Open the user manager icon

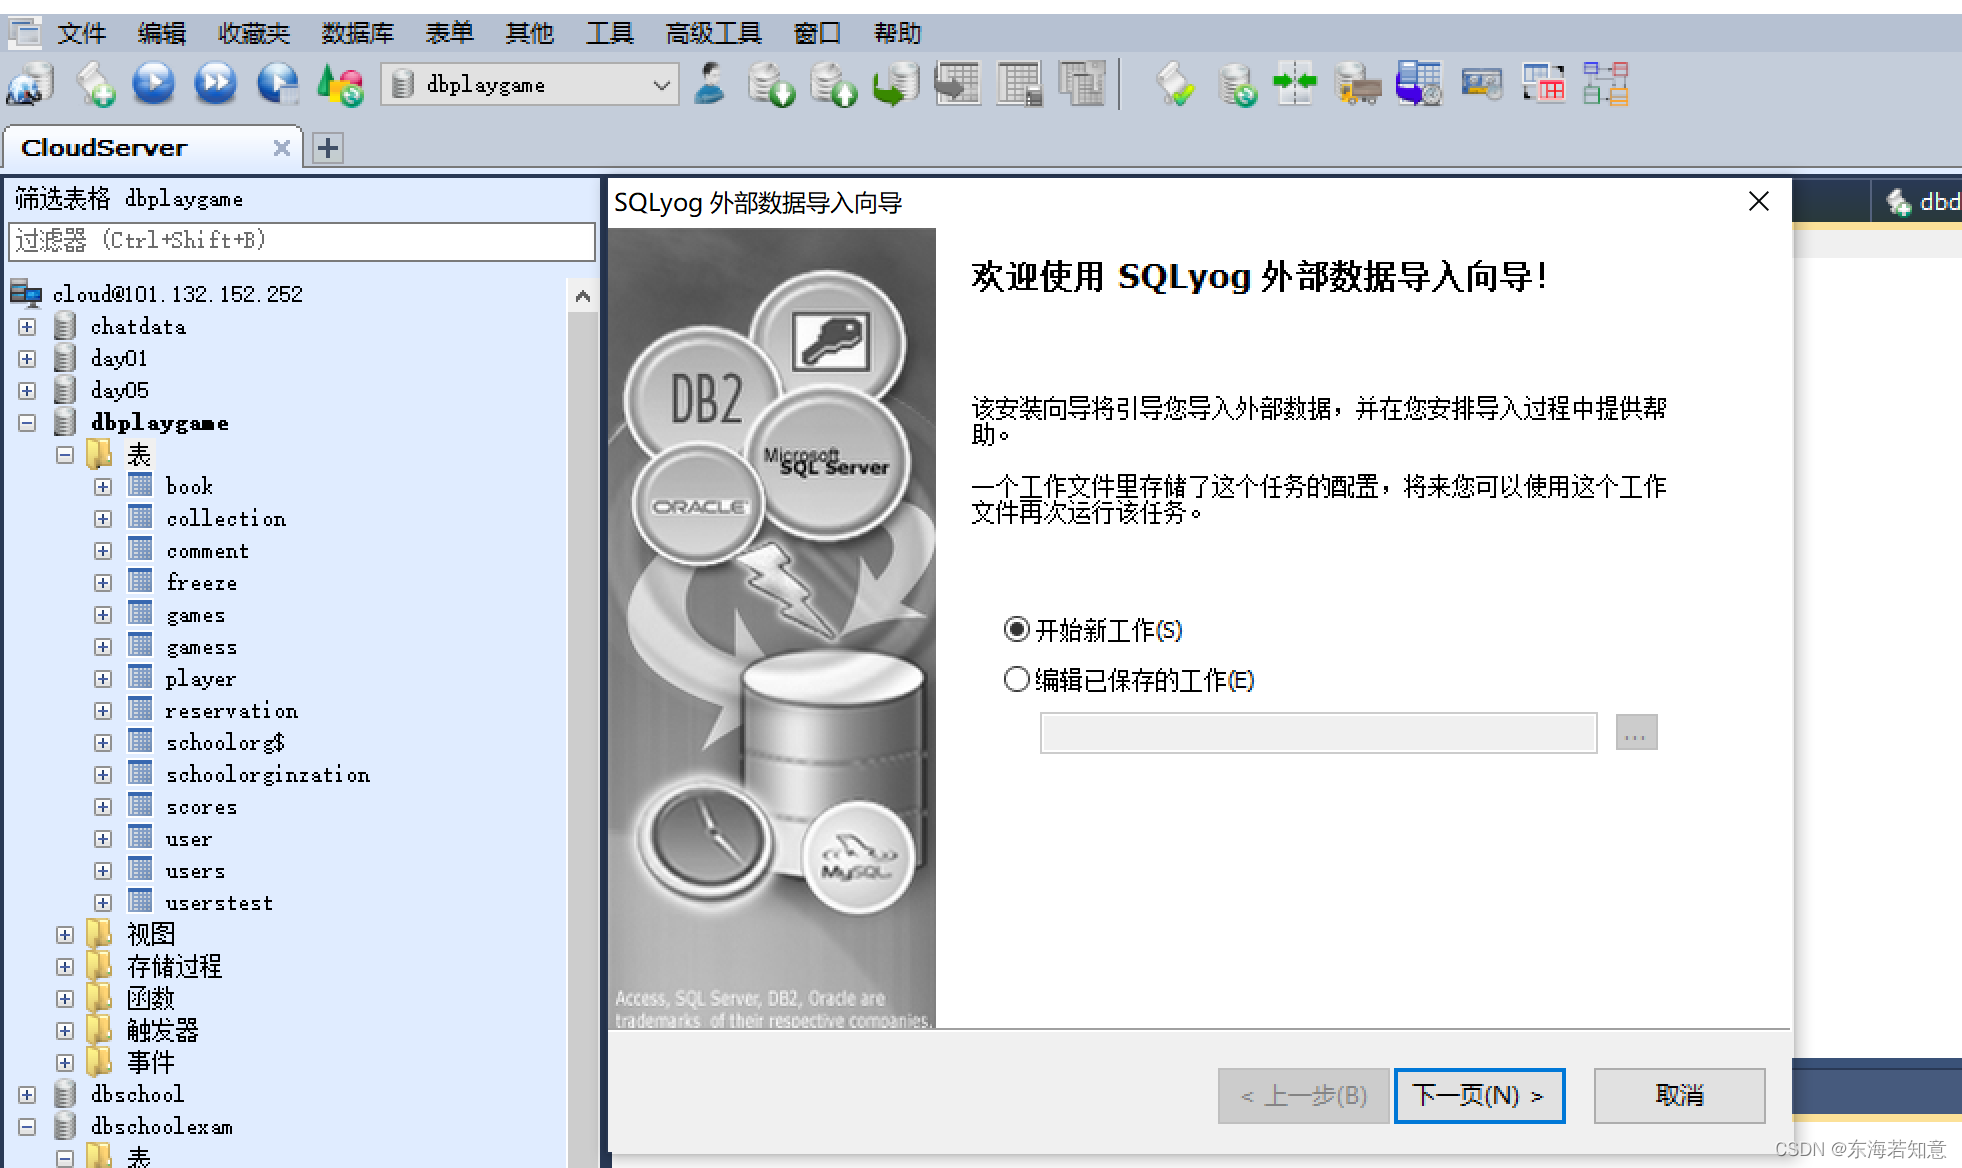709,84
